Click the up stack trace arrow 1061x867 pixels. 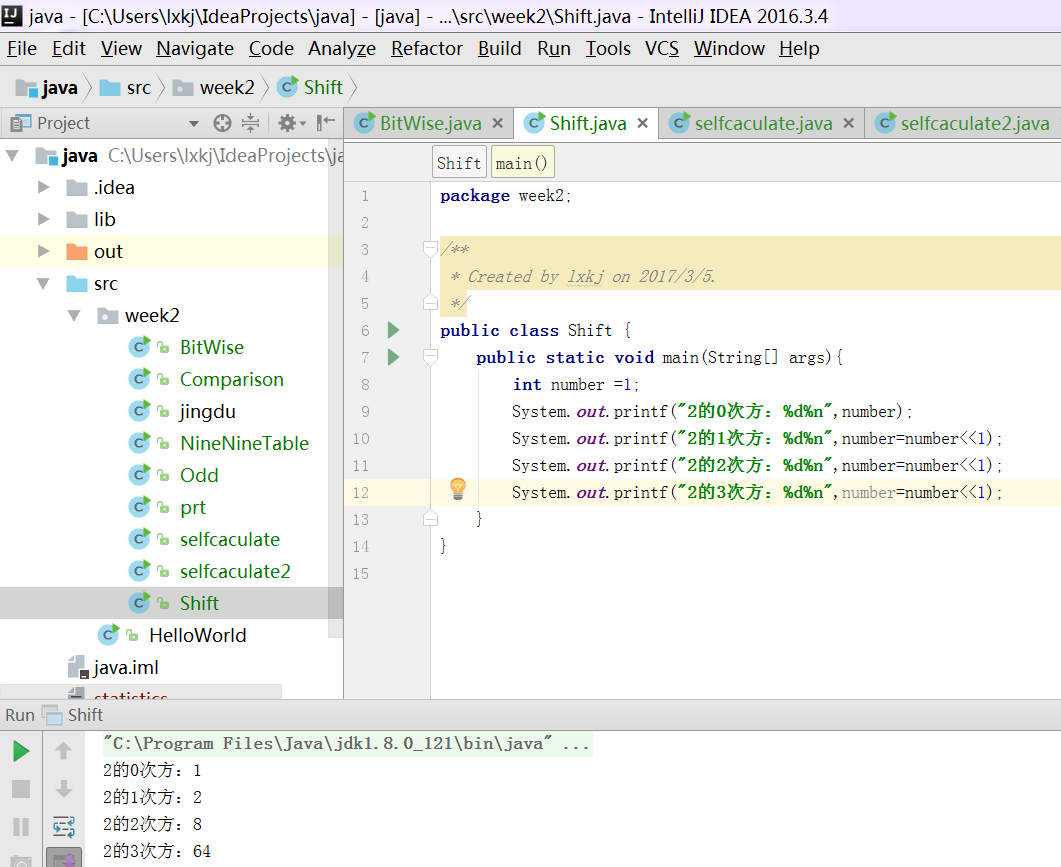coord(64,751)
